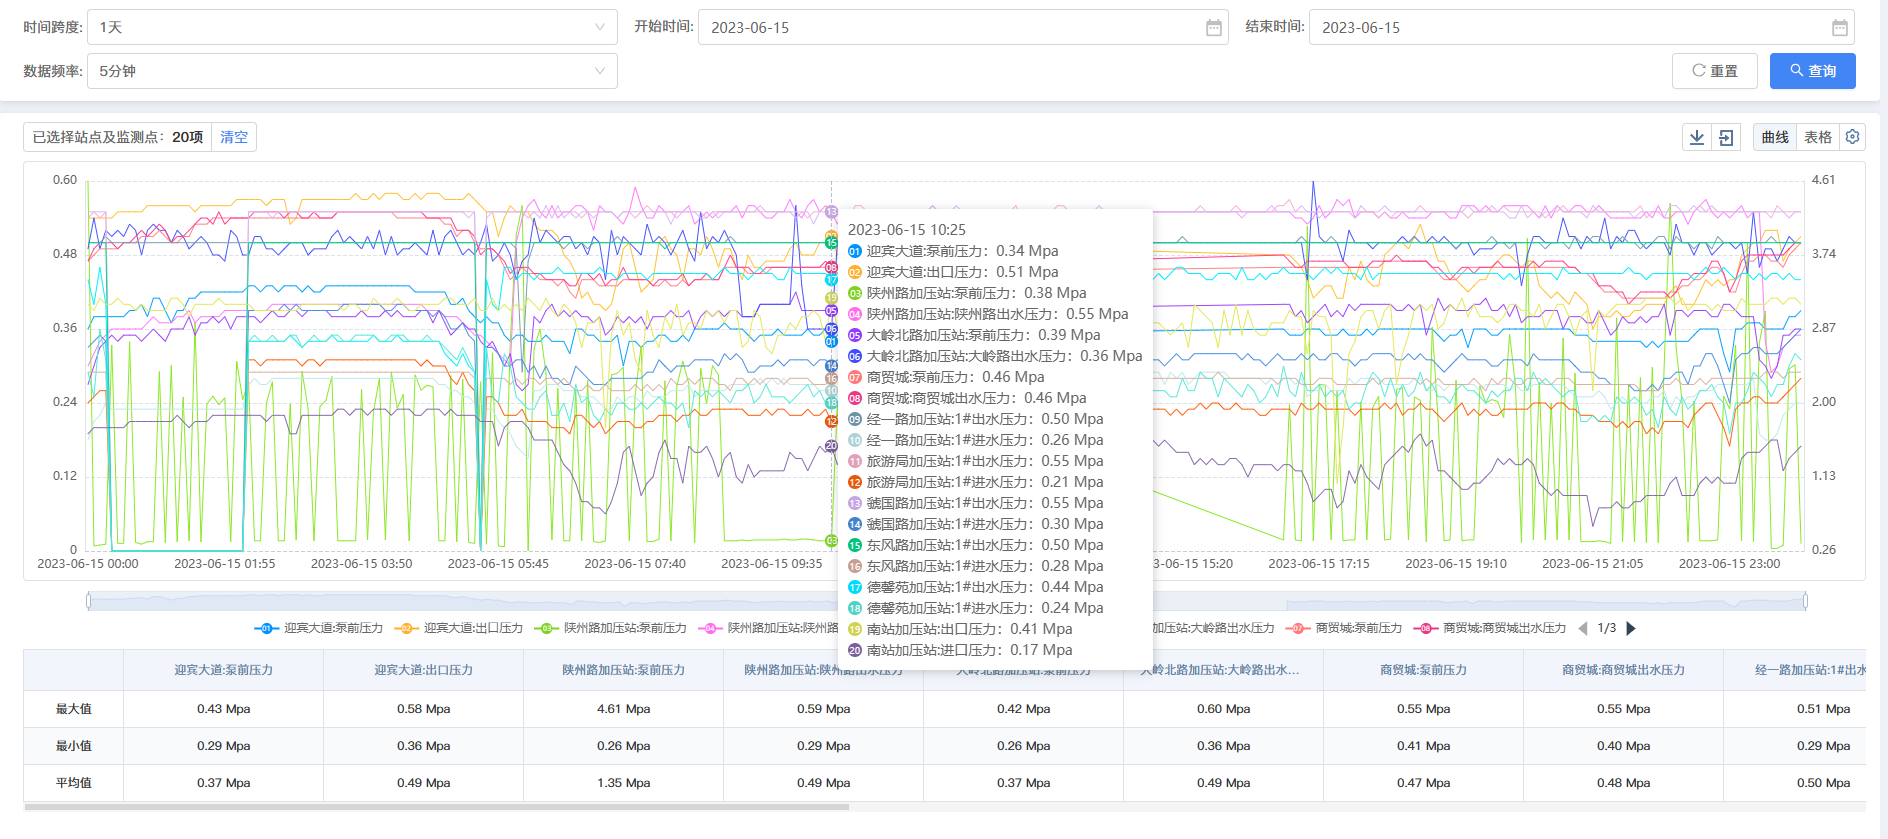1888x839 pixels.
Task: Click the 重置 reset button
Action: tap(1714, 71)
